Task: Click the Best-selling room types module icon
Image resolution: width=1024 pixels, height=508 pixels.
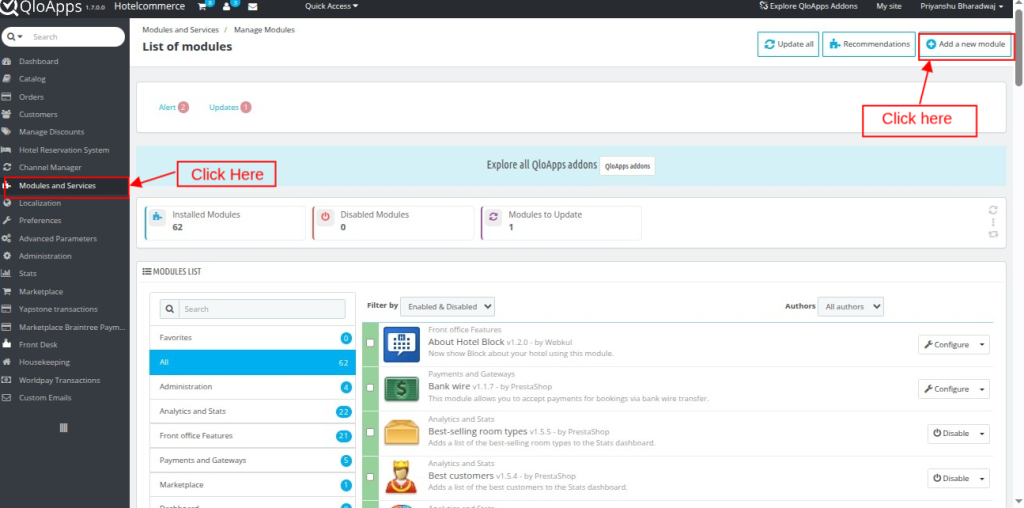Action: coord(401,433)
